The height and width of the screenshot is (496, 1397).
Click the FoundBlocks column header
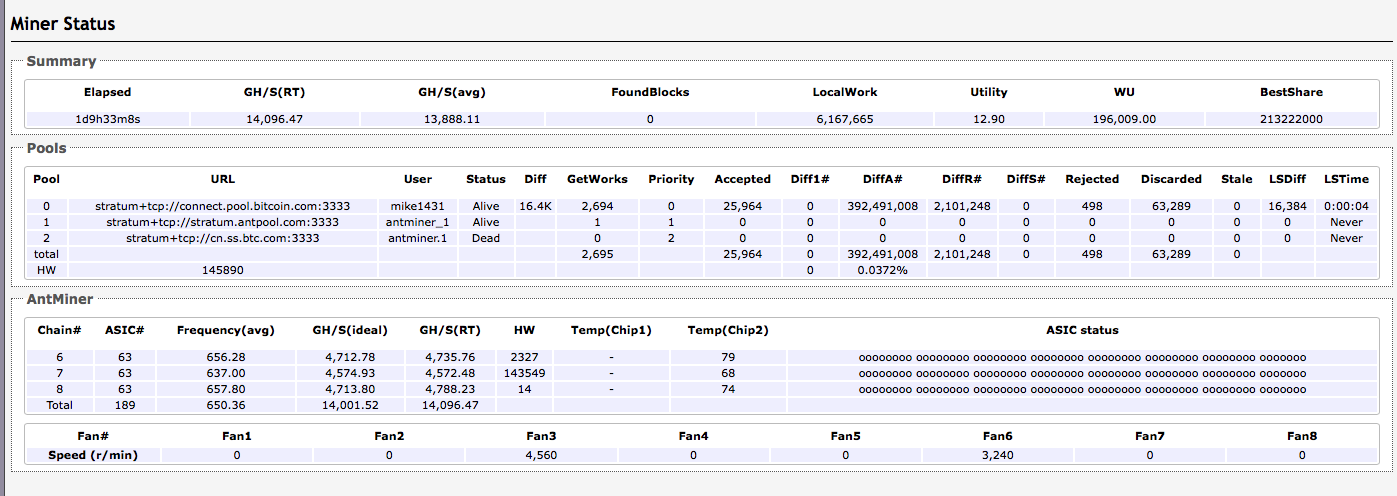(x=650, y=92)
